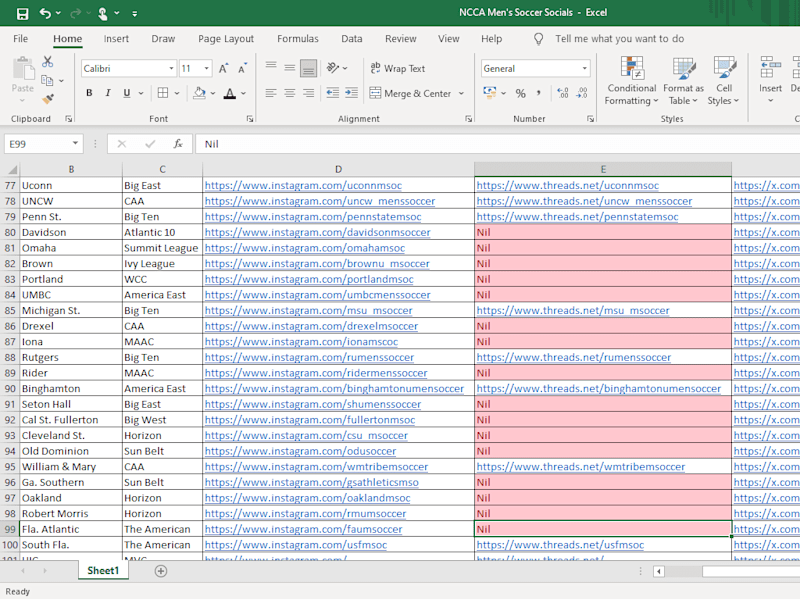
Task: Click the Save icon in quick access toolbar
Action: (22, 13)
